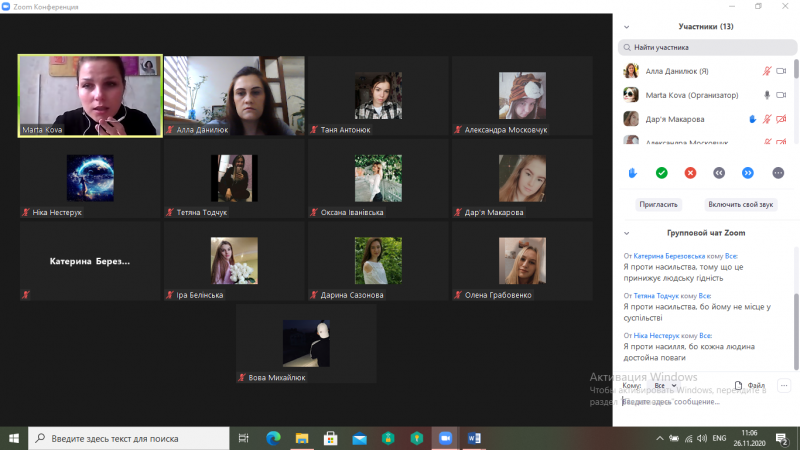Select Александра Московчук's participant tile

(x=522, y=96)
